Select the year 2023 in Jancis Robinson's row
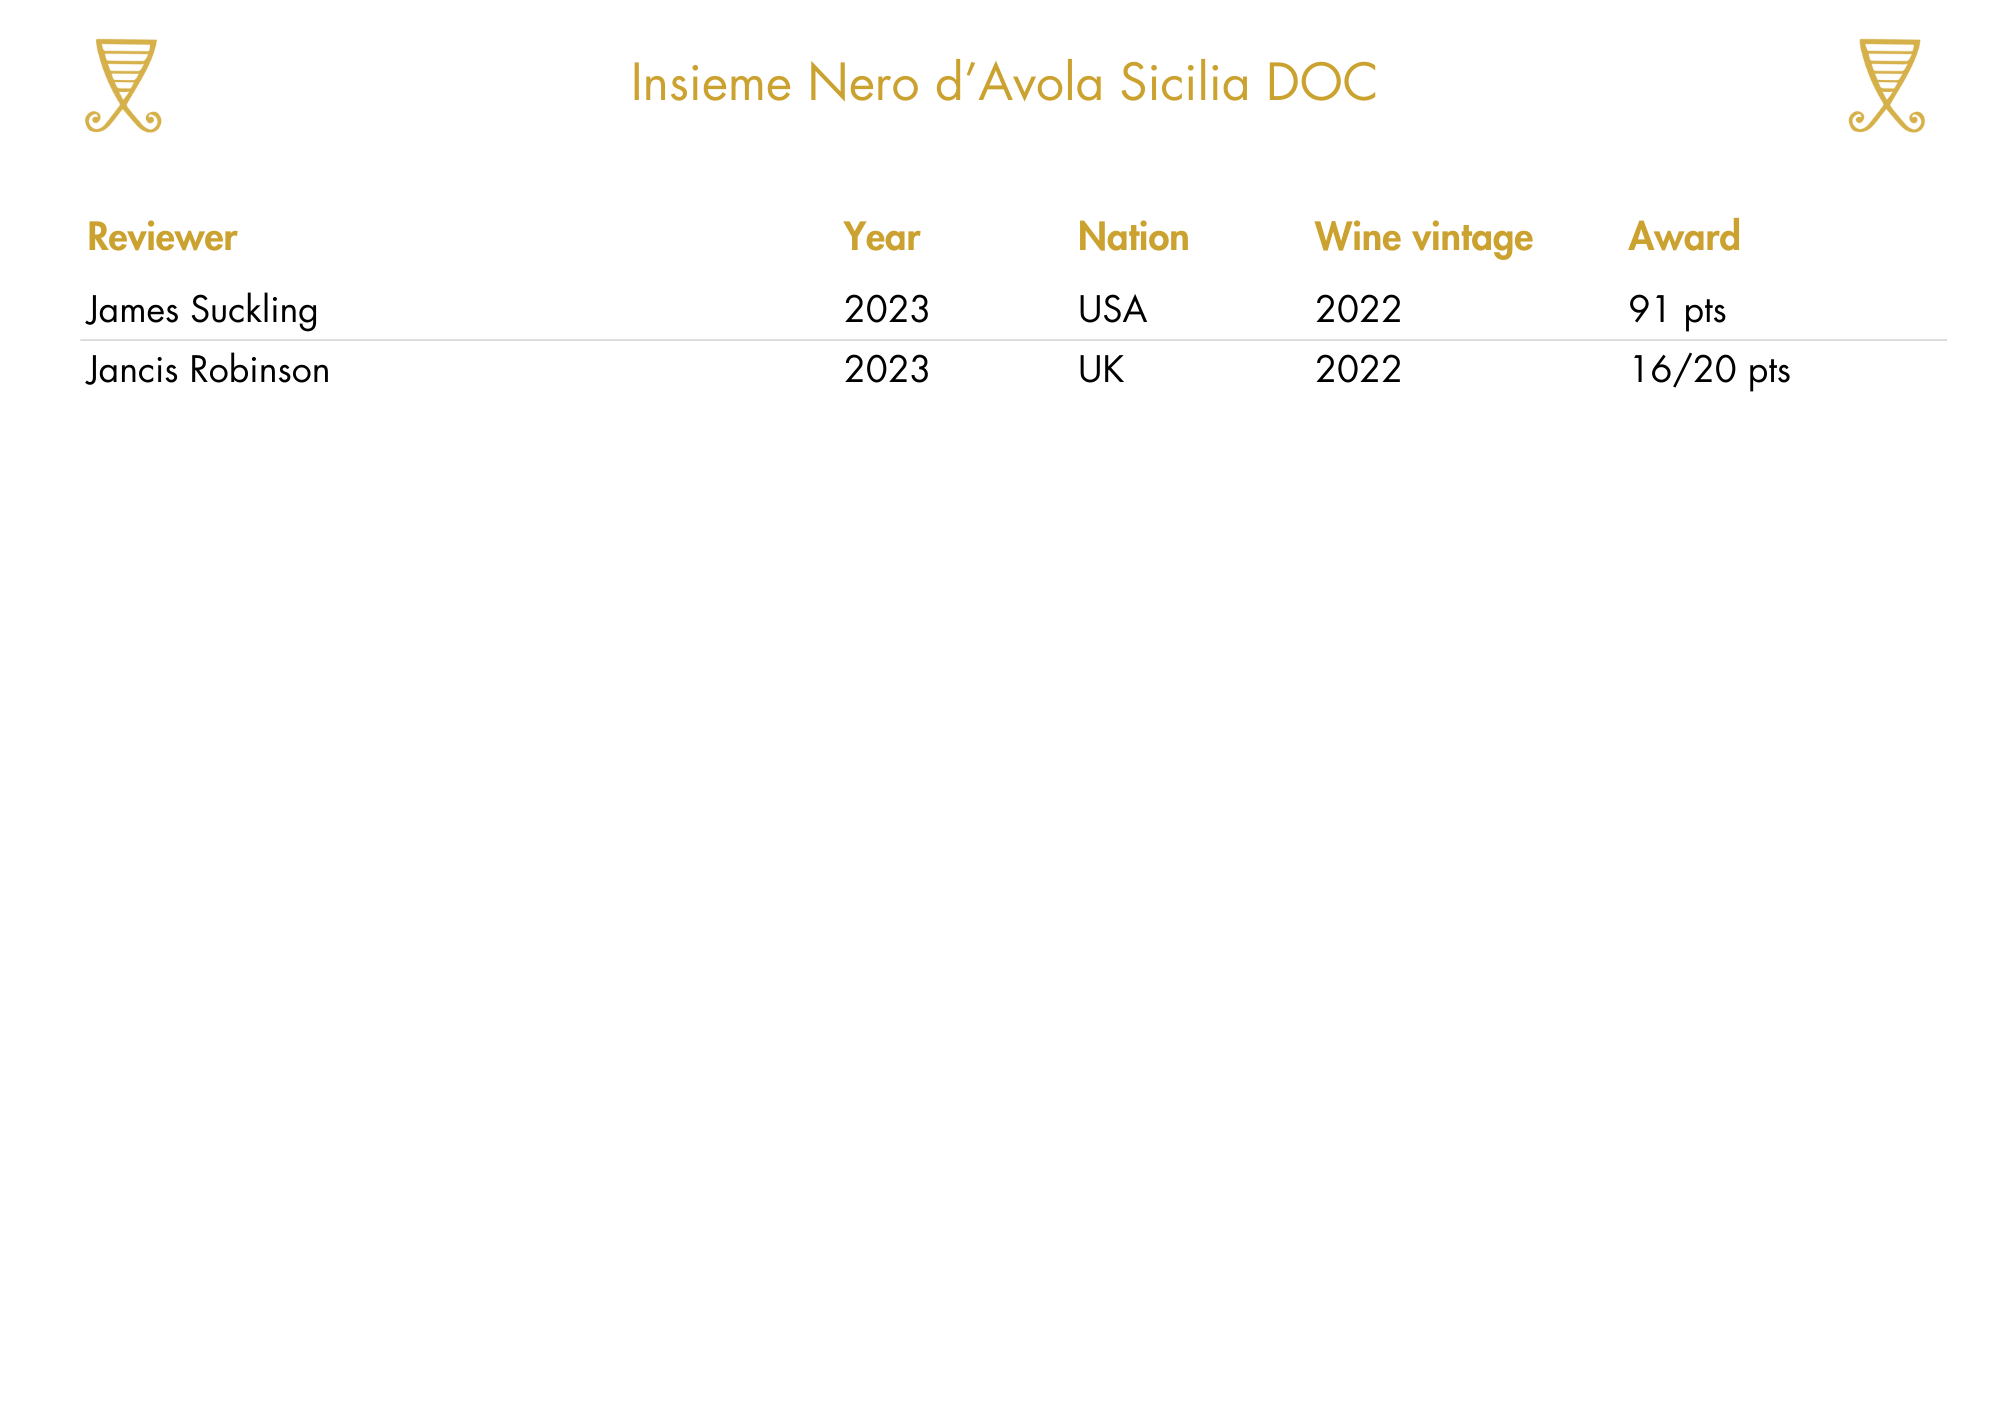 click(x=886, y=370)
